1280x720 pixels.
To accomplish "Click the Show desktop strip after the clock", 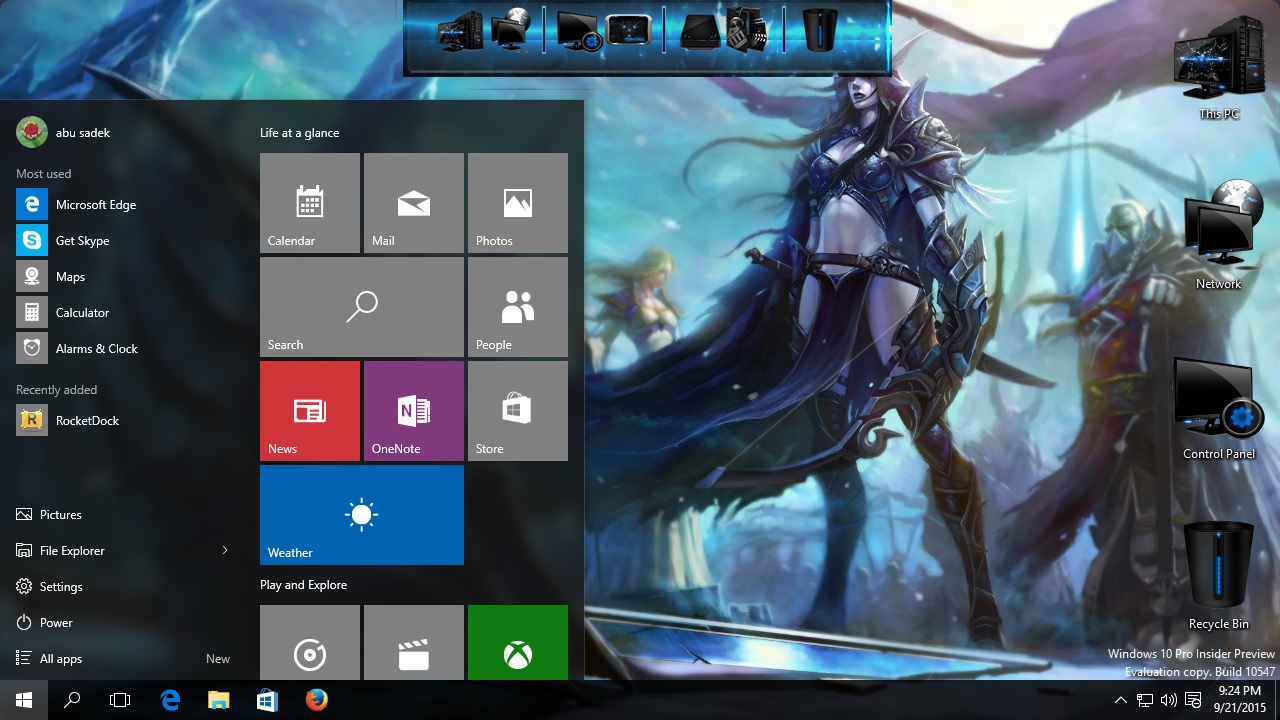I will [1277, 700].
